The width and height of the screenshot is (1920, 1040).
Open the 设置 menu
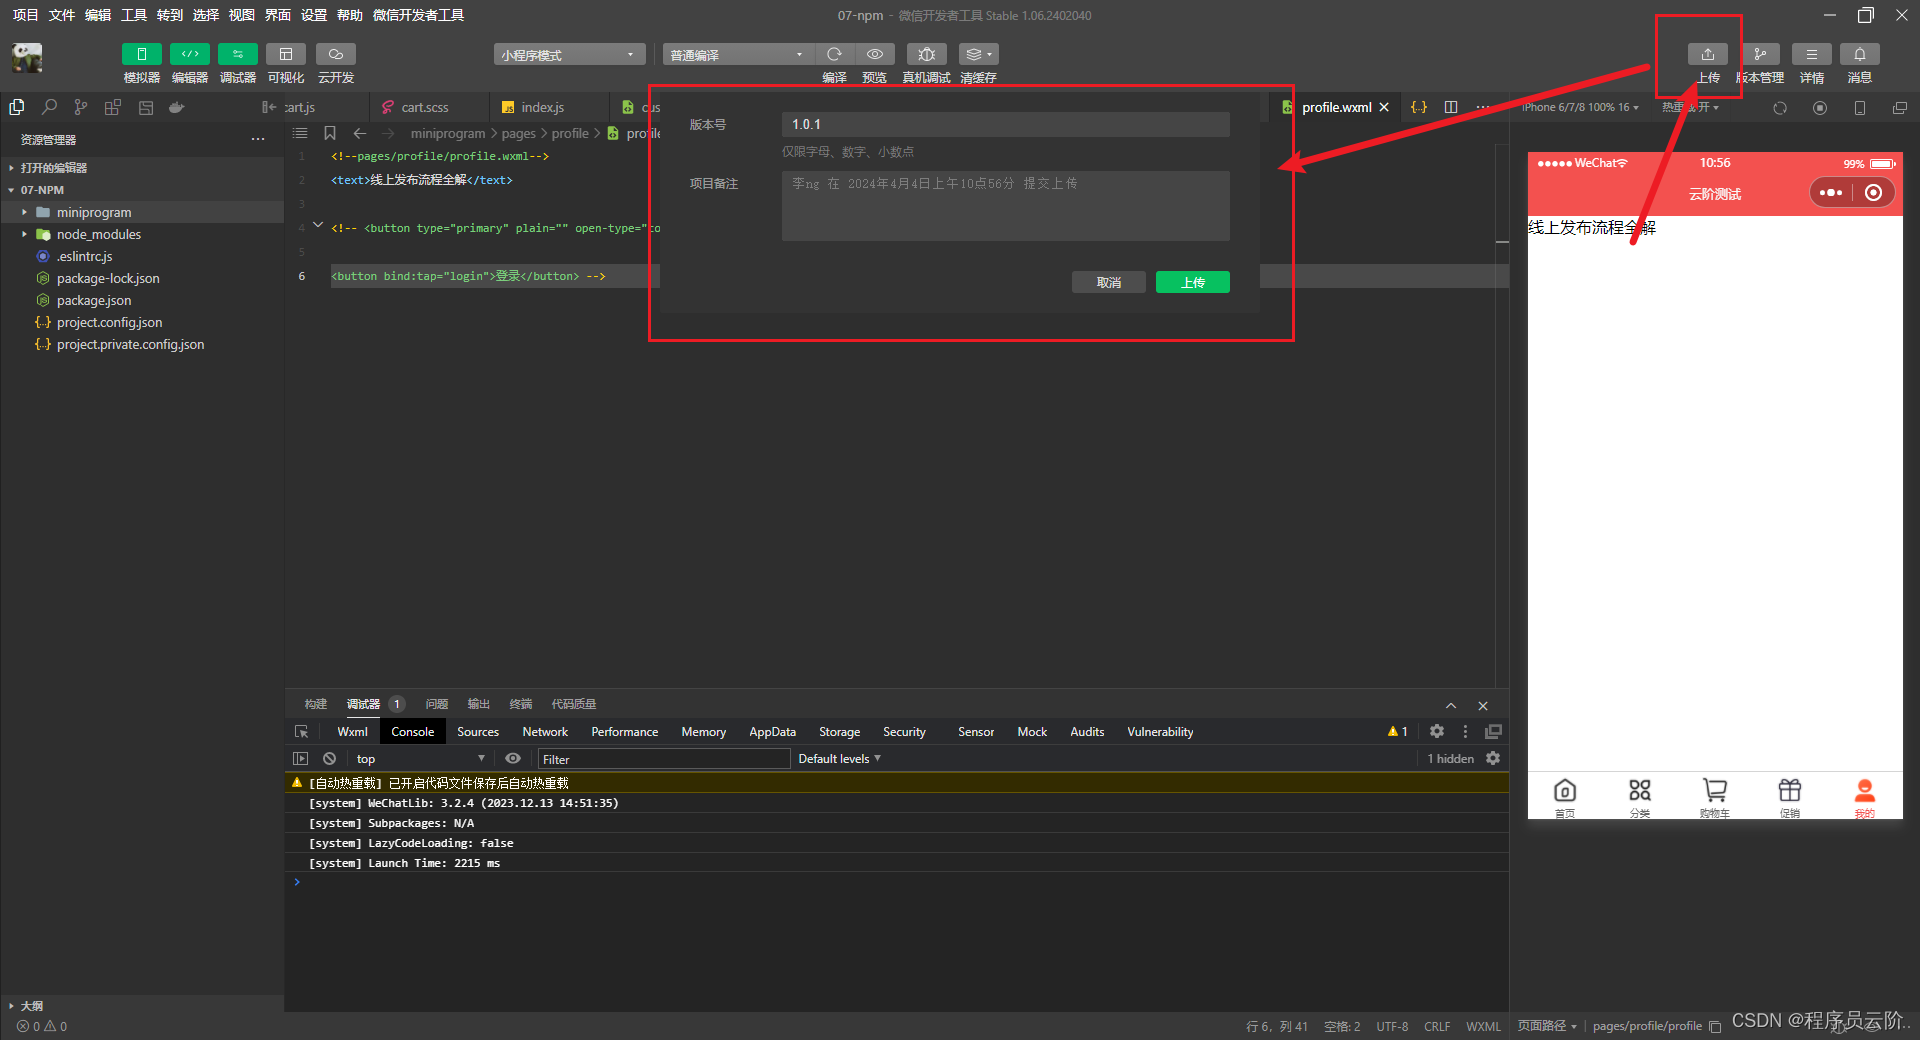(x=314, y=15)
